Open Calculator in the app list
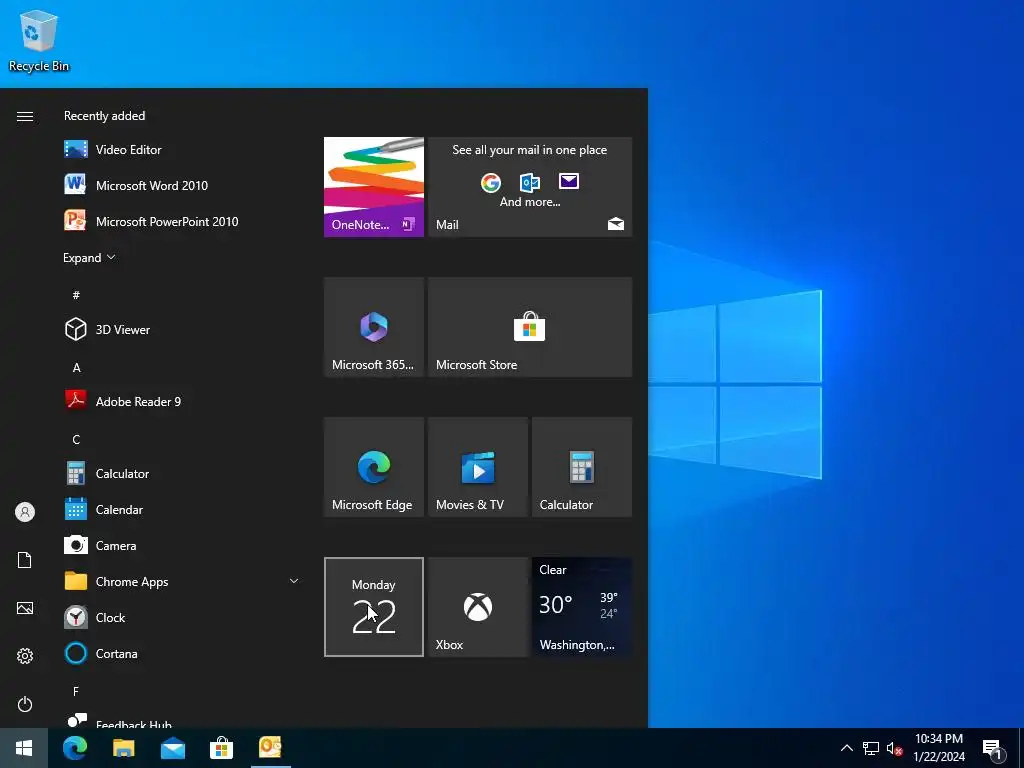The height and width of the screenshot is (768, 1024). click(x=182, y=473)
